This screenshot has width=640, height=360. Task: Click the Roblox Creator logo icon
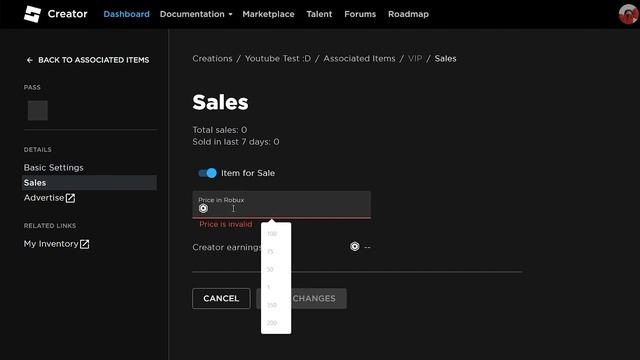(32, 14)
